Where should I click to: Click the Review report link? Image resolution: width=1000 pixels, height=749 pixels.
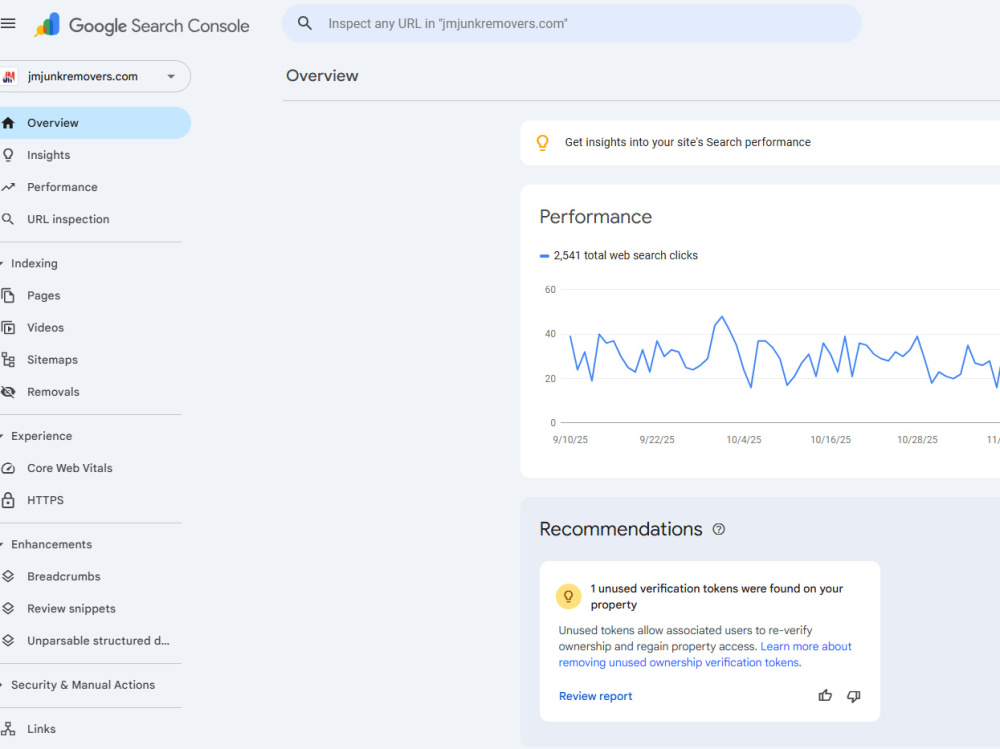coord(595,696)
